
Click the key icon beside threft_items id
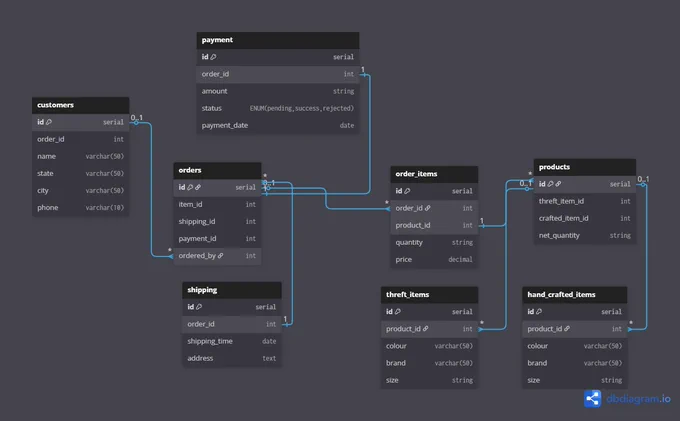tap(398, 312)
